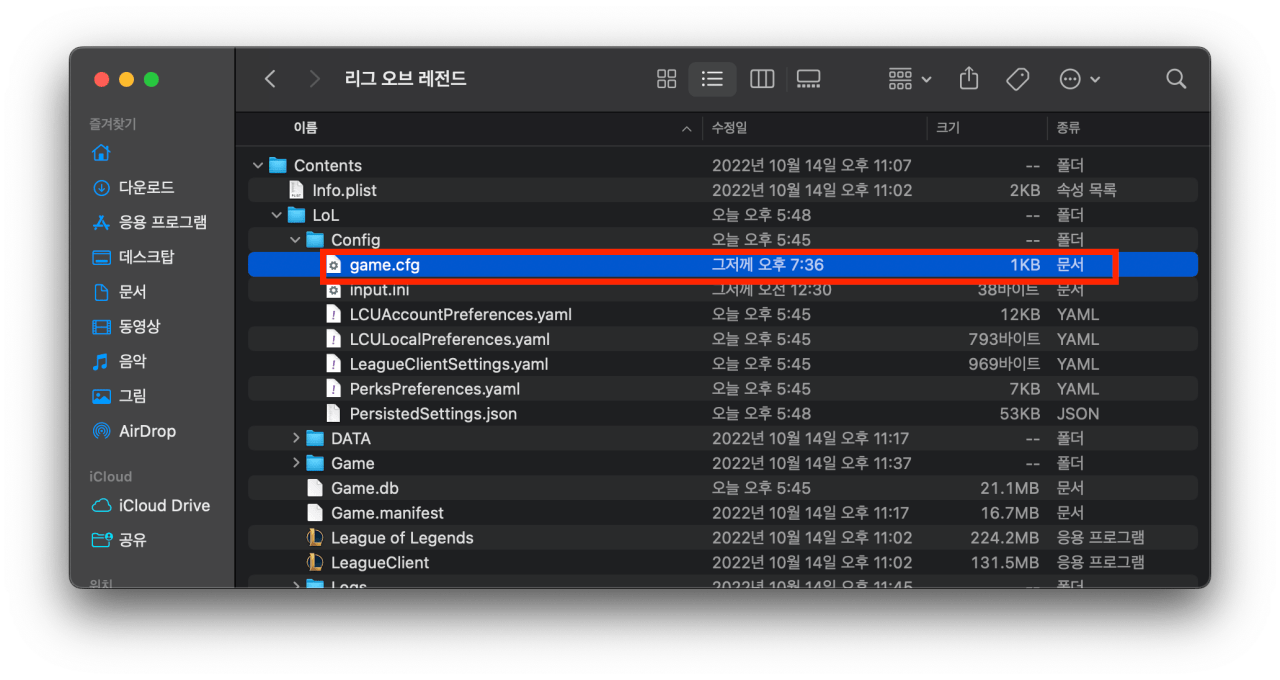Collapse the Config folder
This screenshot has width=1280, height=680.
(x=295, y=240)
